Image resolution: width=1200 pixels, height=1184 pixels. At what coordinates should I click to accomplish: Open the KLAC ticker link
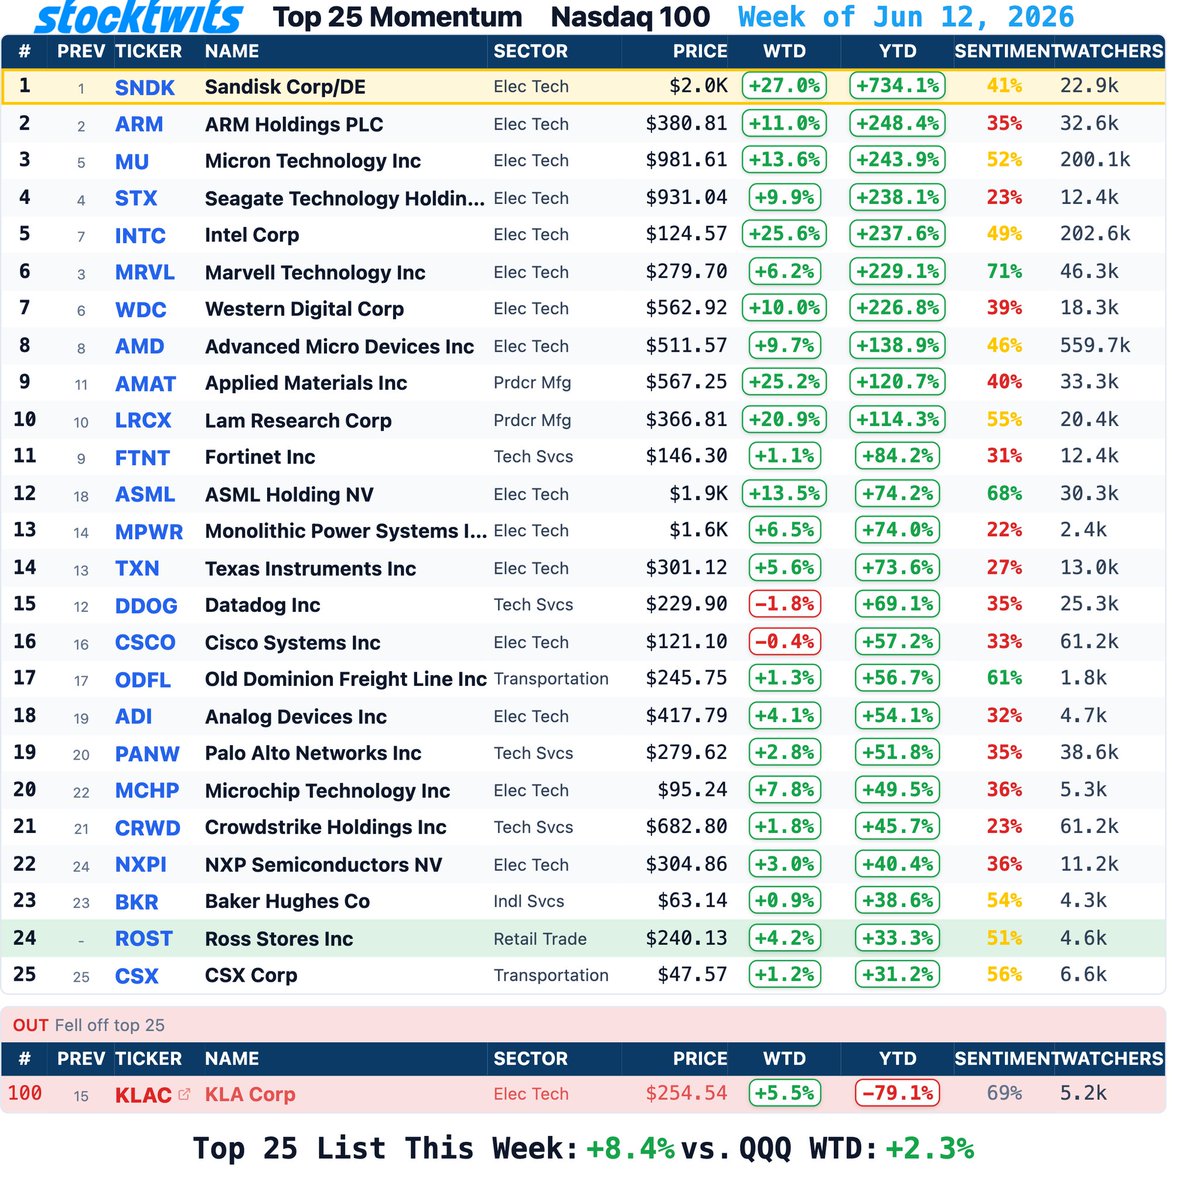point(143,1095)
